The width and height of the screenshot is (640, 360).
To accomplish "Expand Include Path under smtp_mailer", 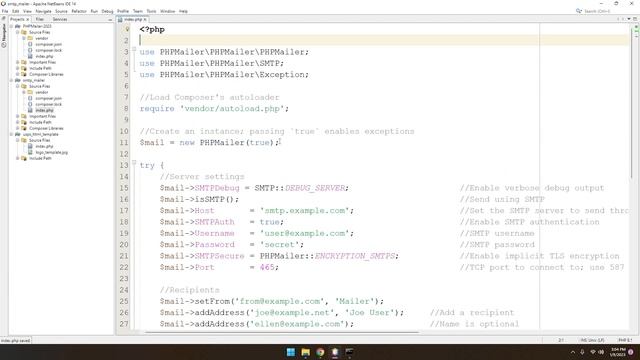I will (x=18, y=122).
